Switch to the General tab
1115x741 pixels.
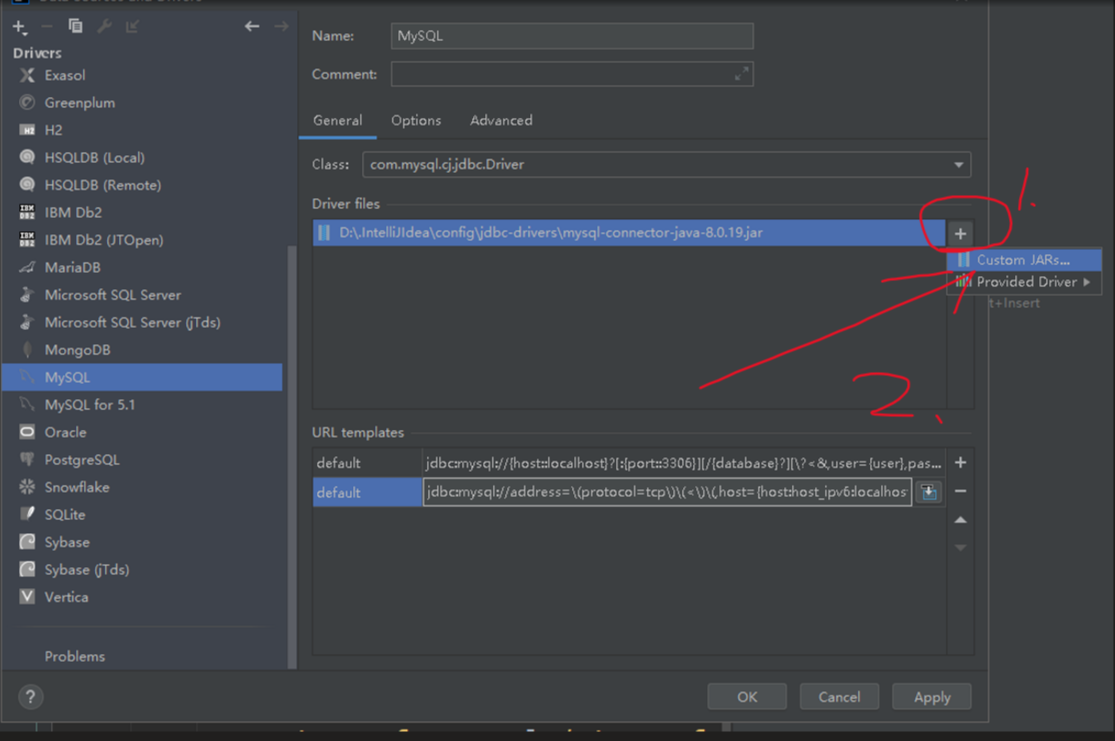[x=338, y=121]
